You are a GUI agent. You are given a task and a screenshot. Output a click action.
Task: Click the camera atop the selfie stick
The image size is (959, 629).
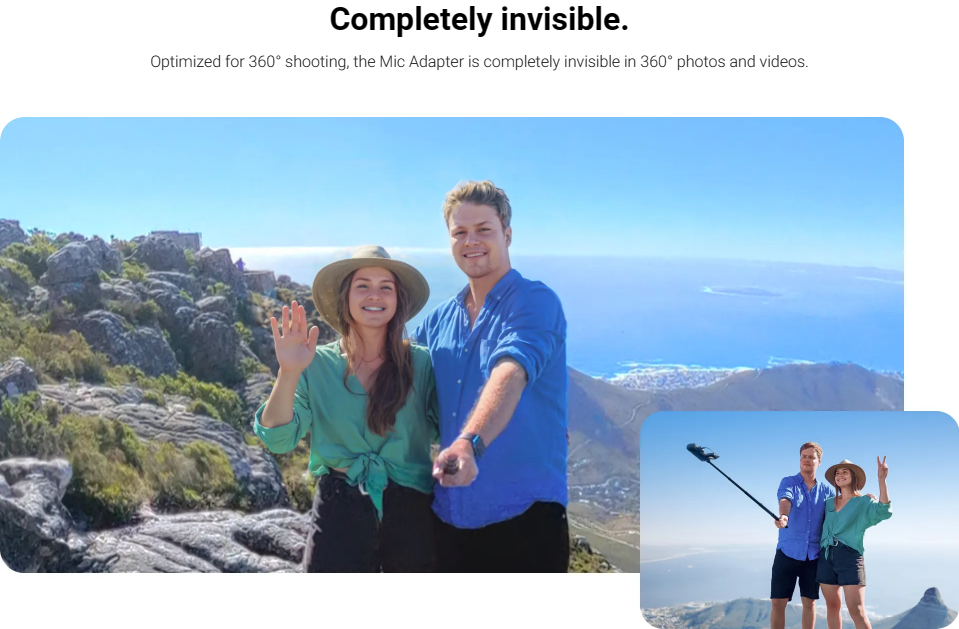coord(702,453)
